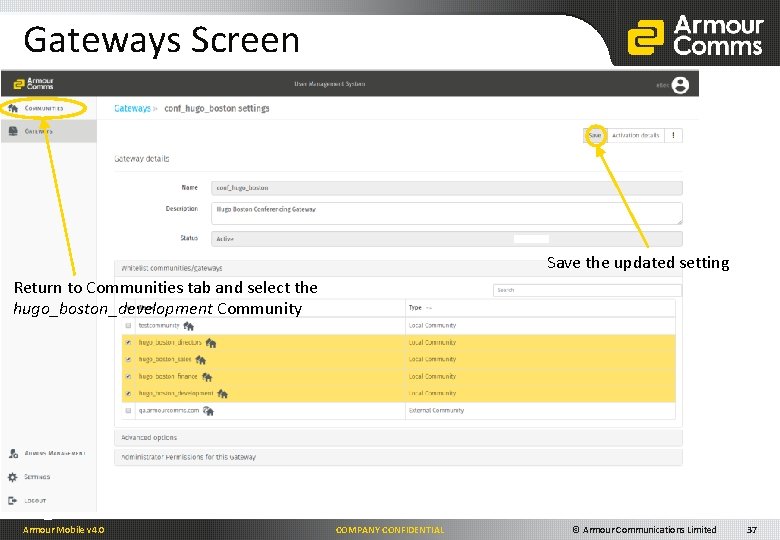The image size is (780, 540).
Task: Select the hugo_boston_directors name text
Action: click(170, 342)
